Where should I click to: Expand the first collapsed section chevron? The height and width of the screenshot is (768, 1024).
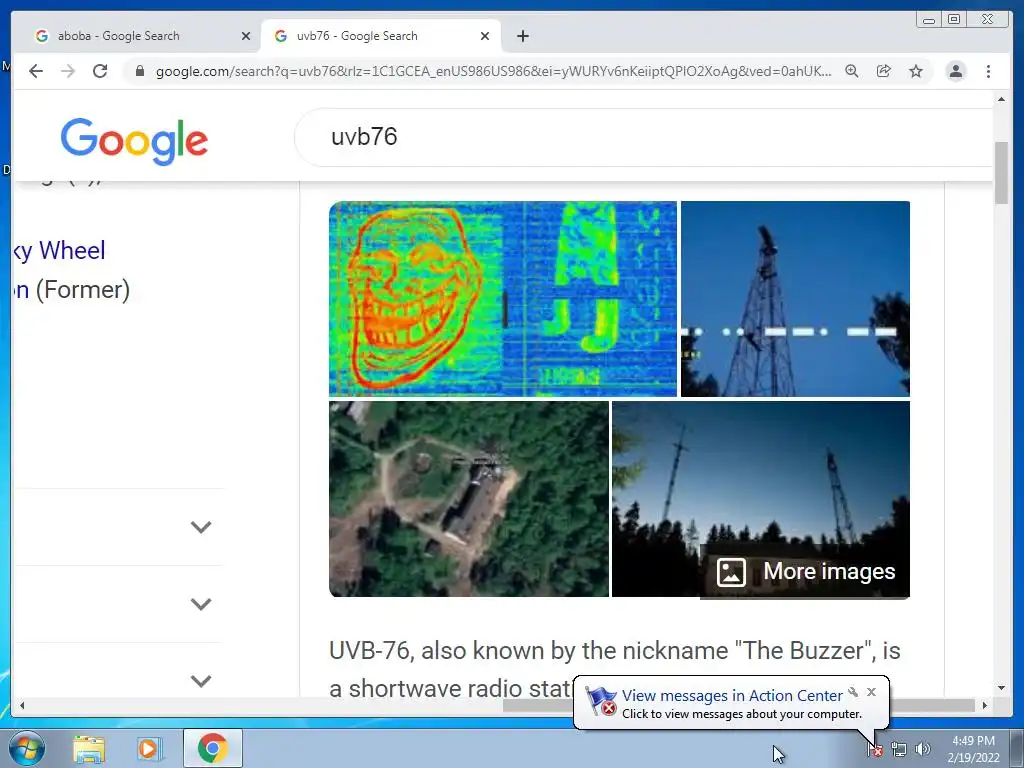[x=201, y=526]
